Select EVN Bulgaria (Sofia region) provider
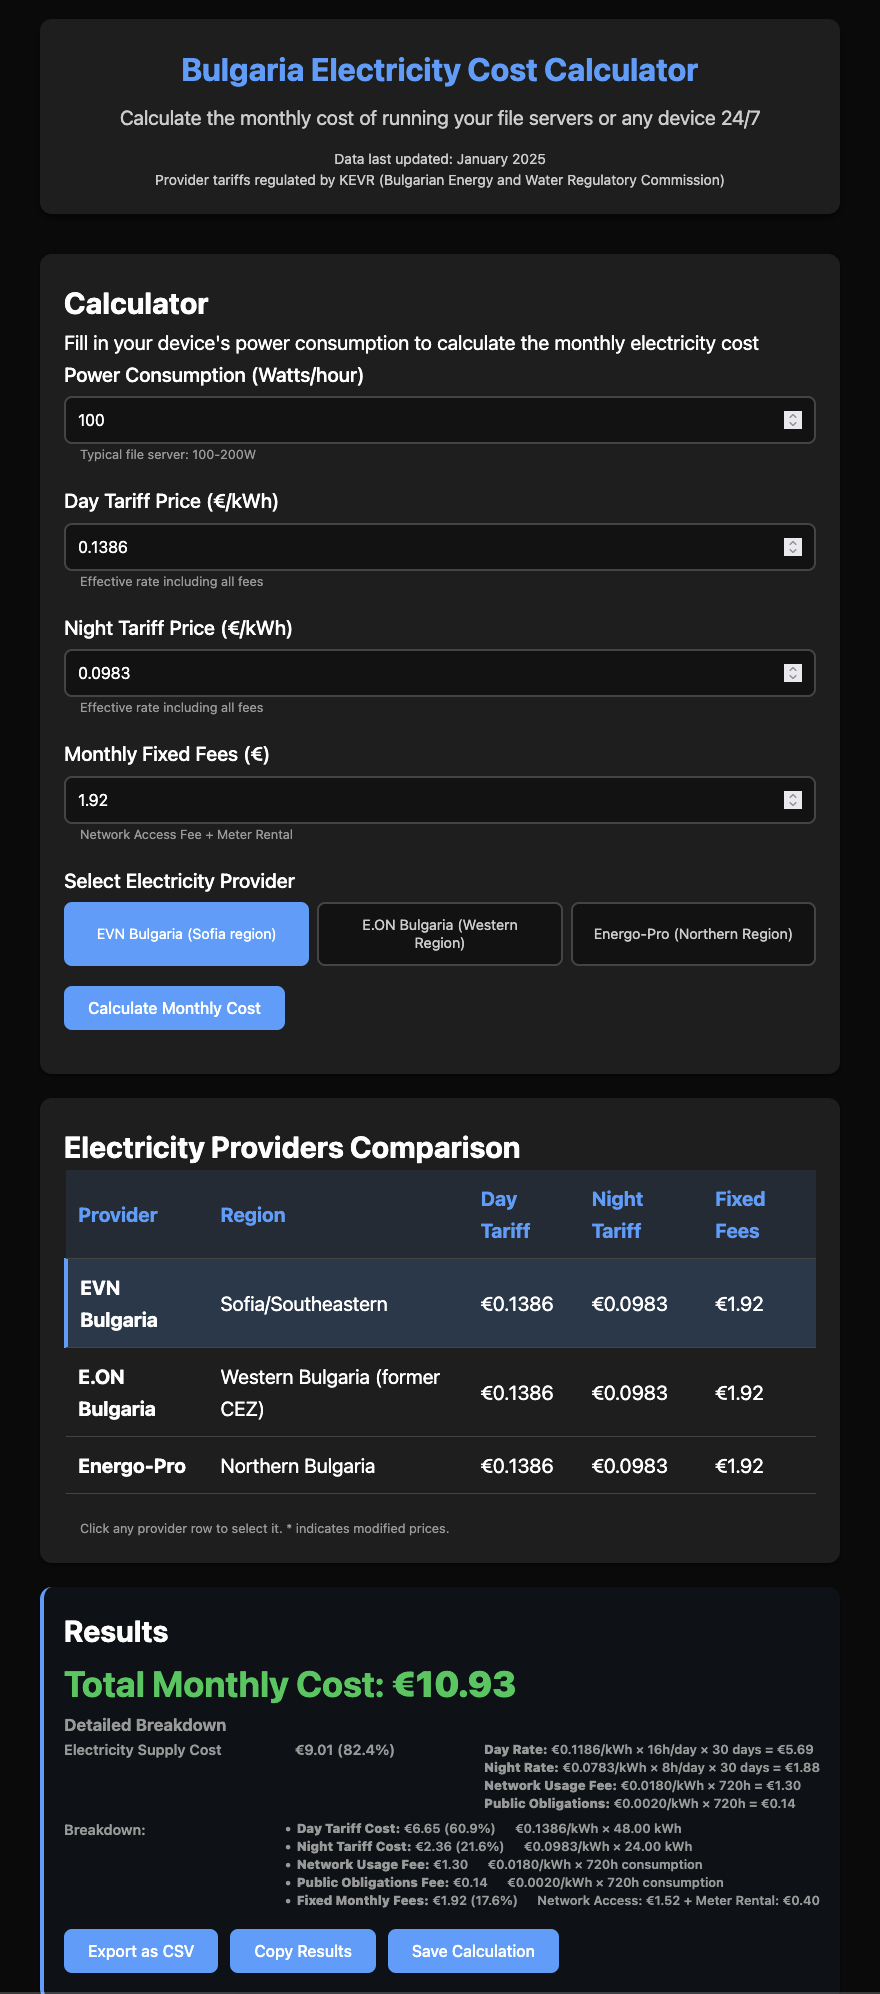This screenshot has height=1994, width=880. coord(185,933)
